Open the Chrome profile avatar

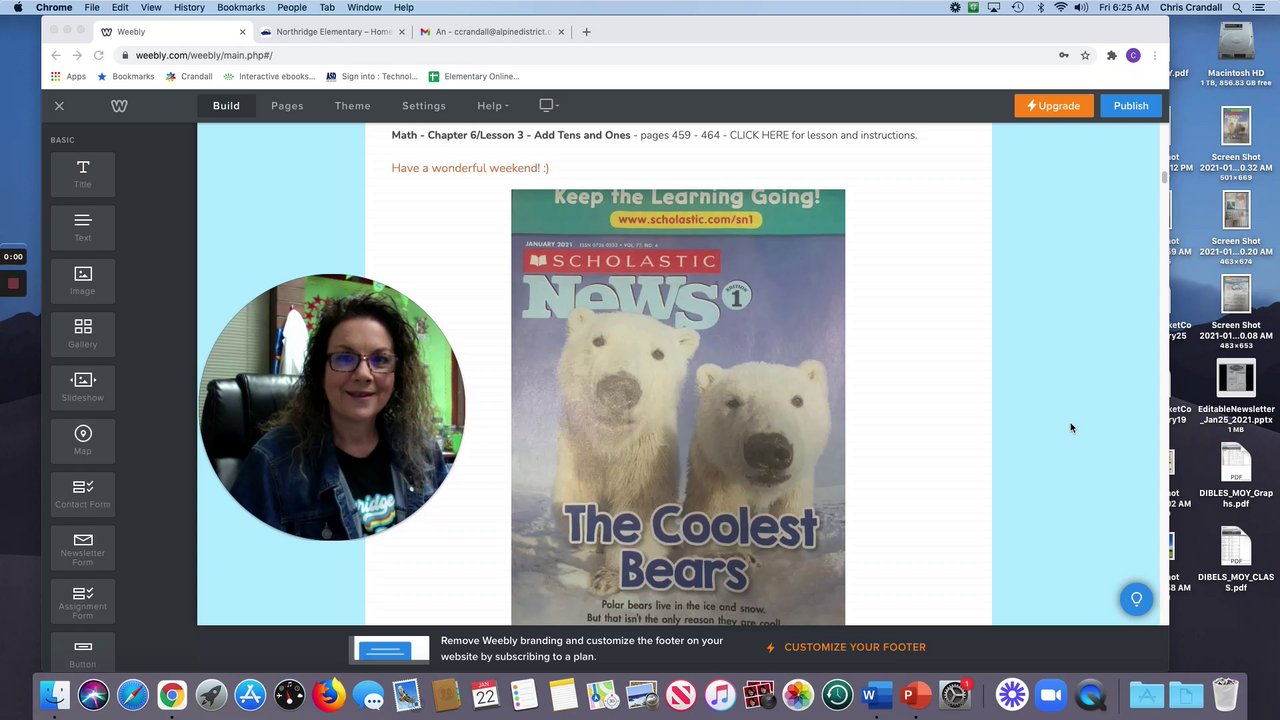(1133, 55)
